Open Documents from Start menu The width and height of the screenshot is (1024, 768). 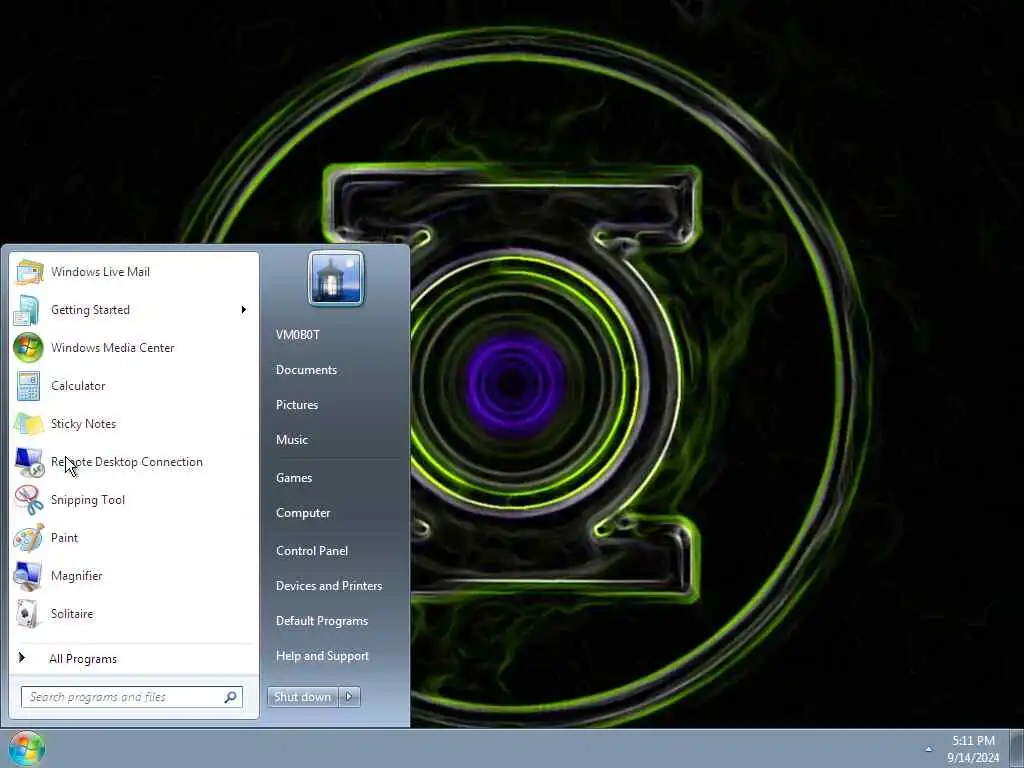tap(306, 370)
